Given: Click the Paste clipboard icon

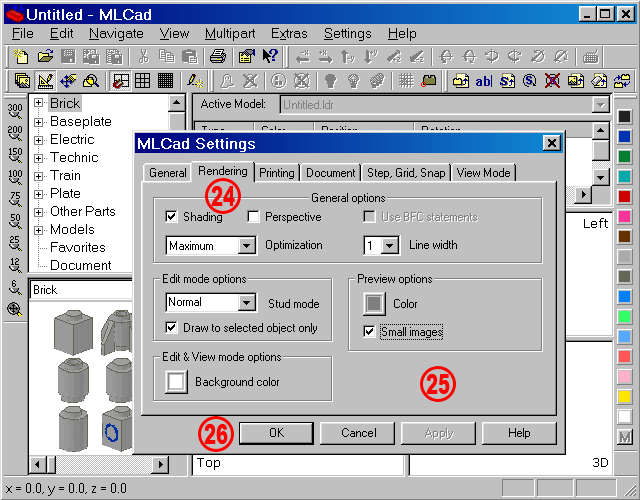Looking at the screenshot, I should point(189,56).
